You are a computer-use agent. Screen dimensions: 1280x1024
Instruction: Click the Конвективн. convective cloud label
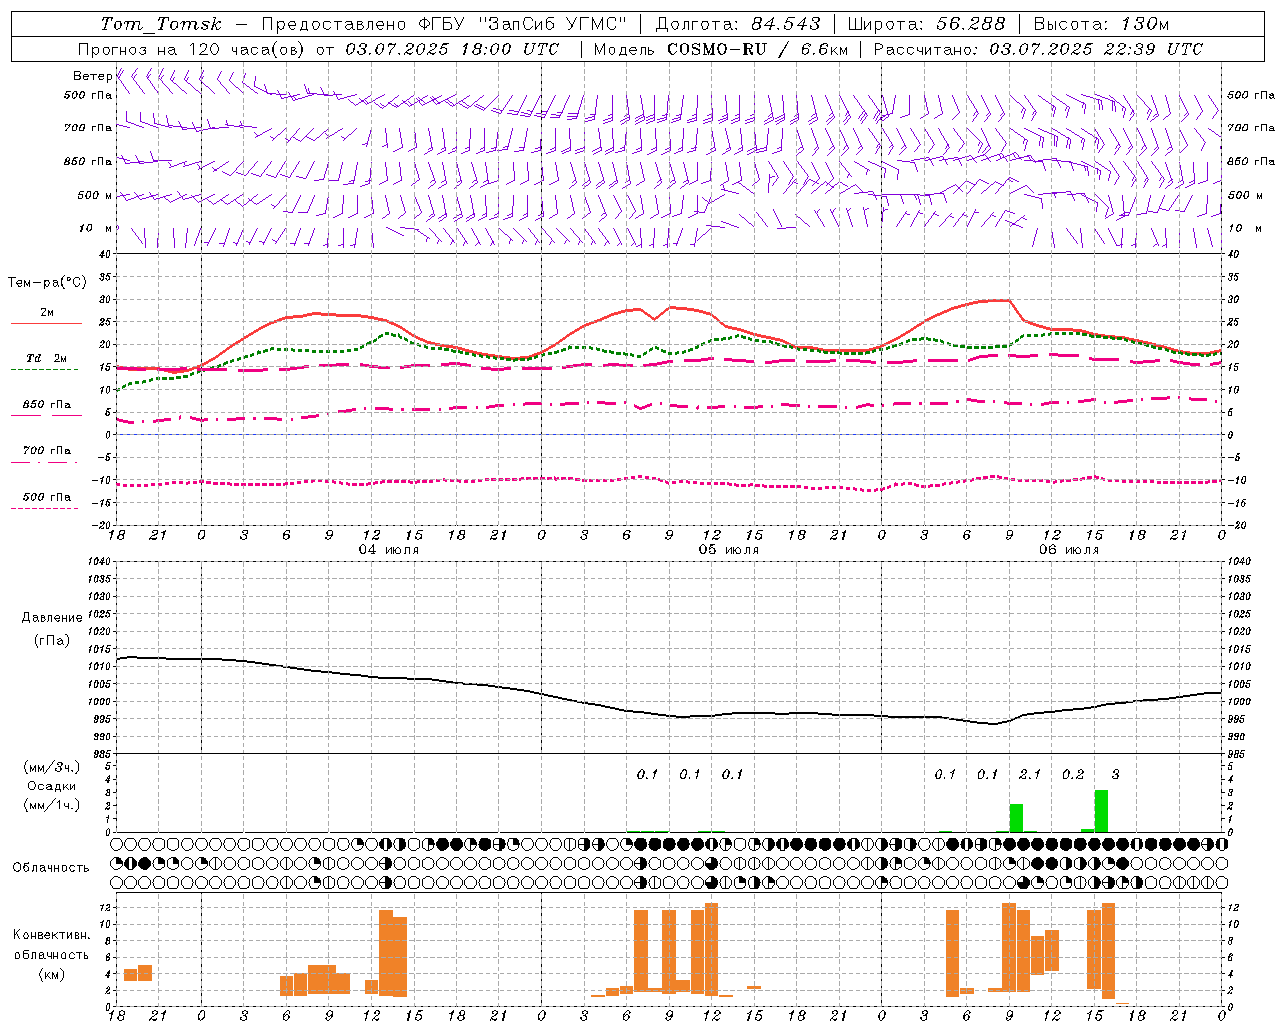click(51, 935)
